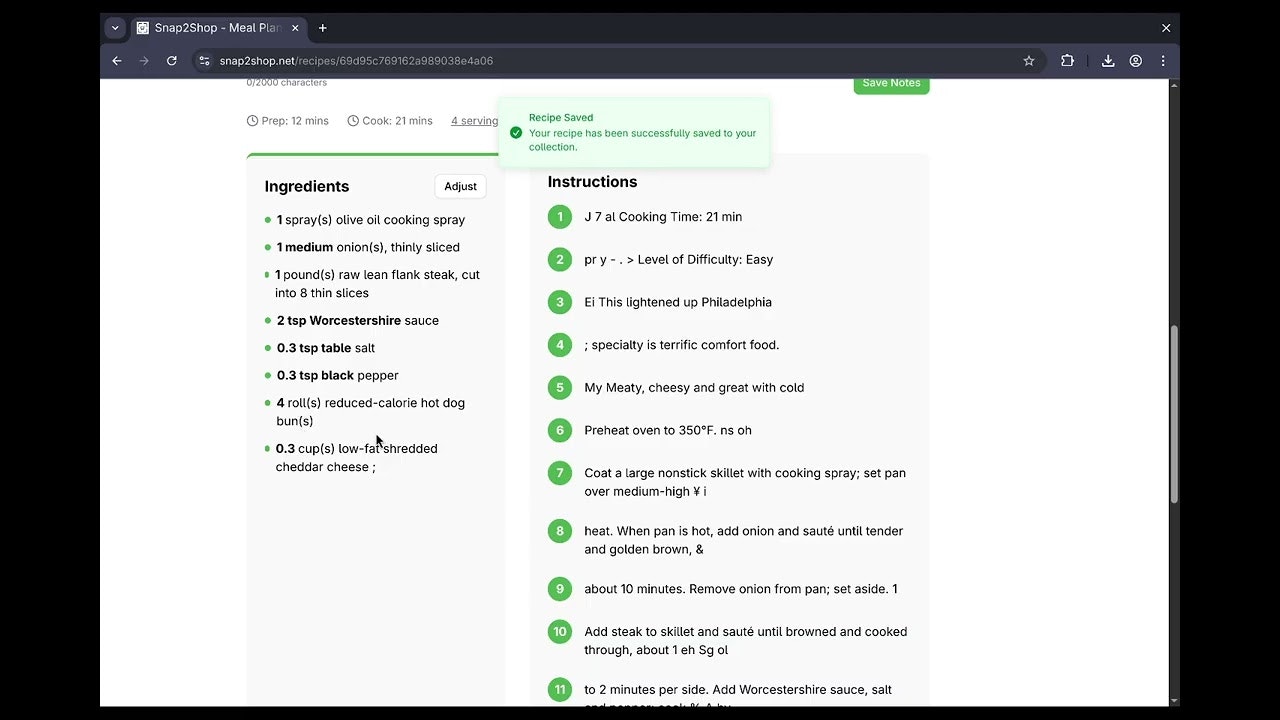
Task: Click the Recipe Saved checkmark icon
Action: click(516, 132)
